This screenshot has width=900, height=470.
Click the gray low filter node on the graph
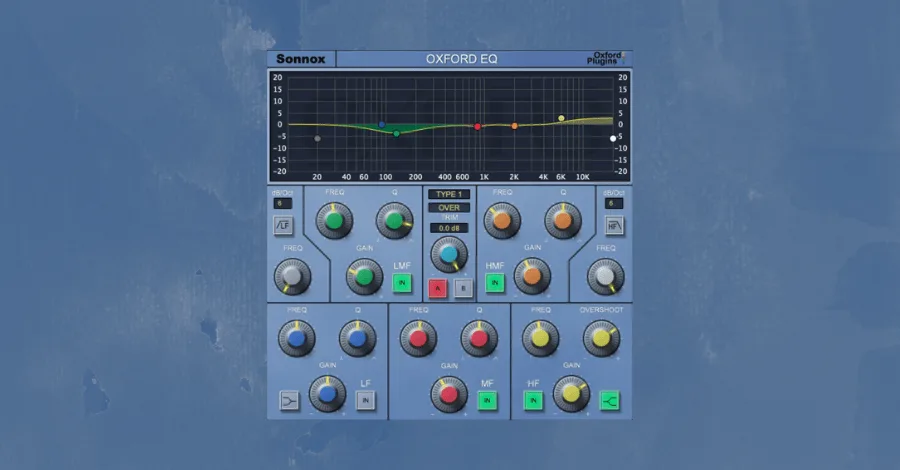tap(317, 138)
